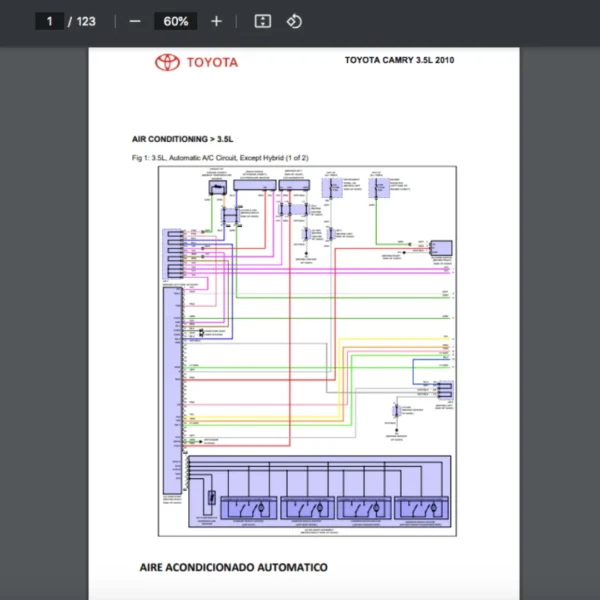Select the 60% zoom level field
The width and height of the screenshot is (600, 600).
176,21
